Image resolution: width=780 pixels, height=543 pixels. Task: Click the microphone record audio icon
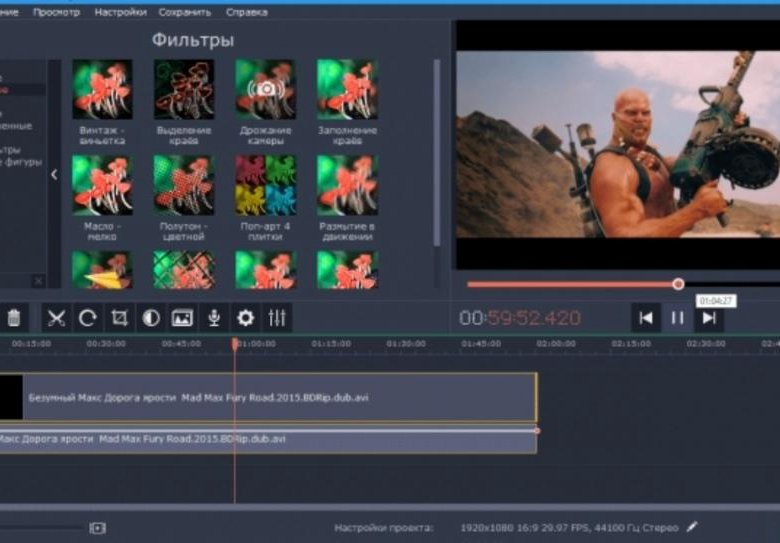coord(214,318)
